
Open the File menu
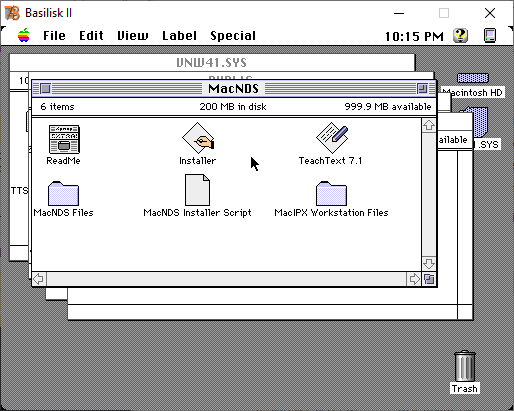click(54, 36)
